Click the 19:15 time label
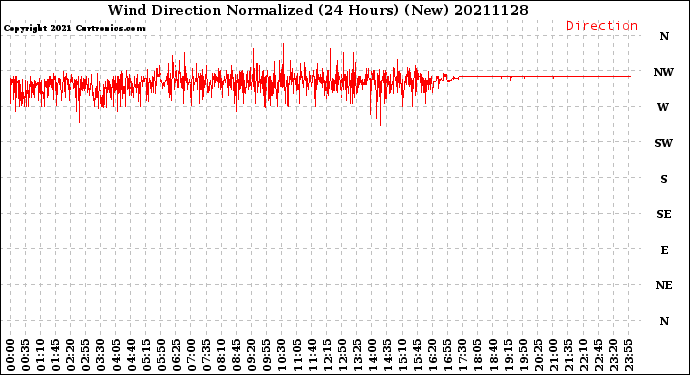Viewport: 690px width, 375px height. 508,355
